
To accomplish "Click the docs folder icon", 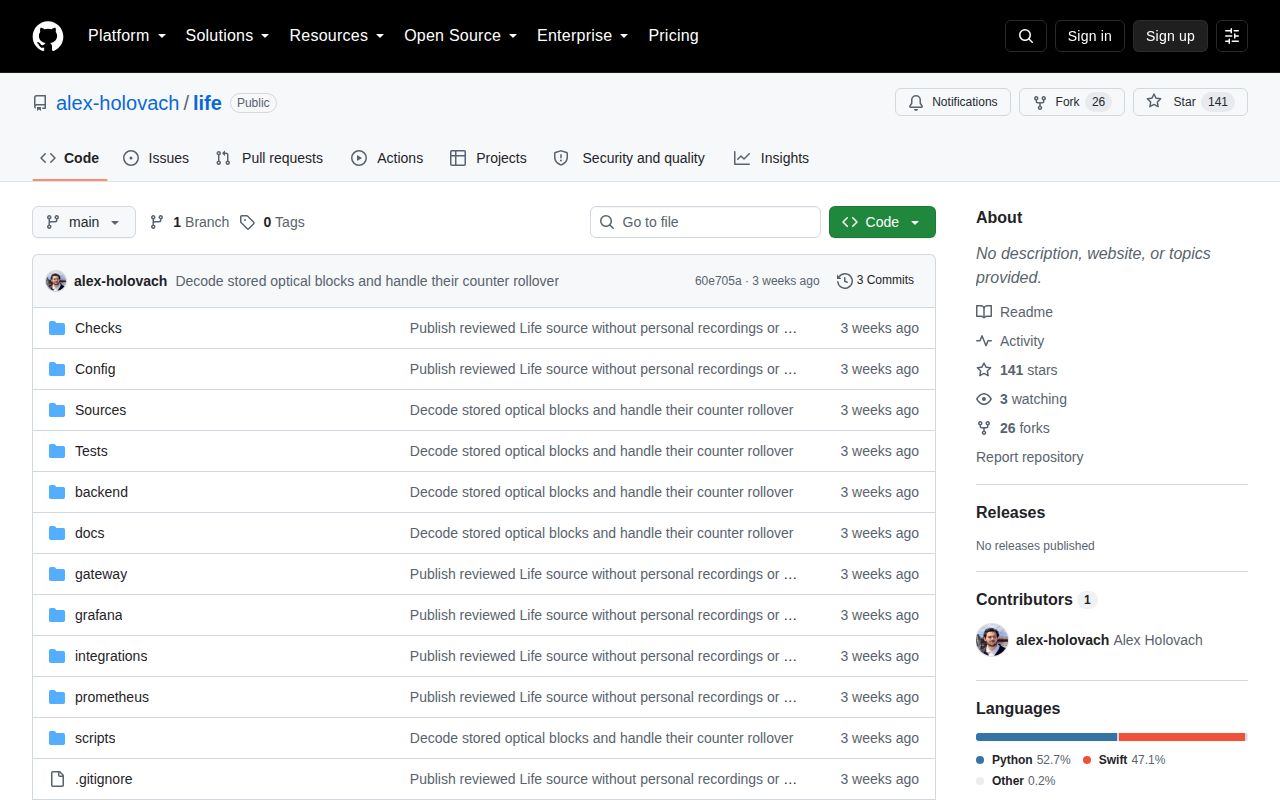I will [x=57, y=533].
